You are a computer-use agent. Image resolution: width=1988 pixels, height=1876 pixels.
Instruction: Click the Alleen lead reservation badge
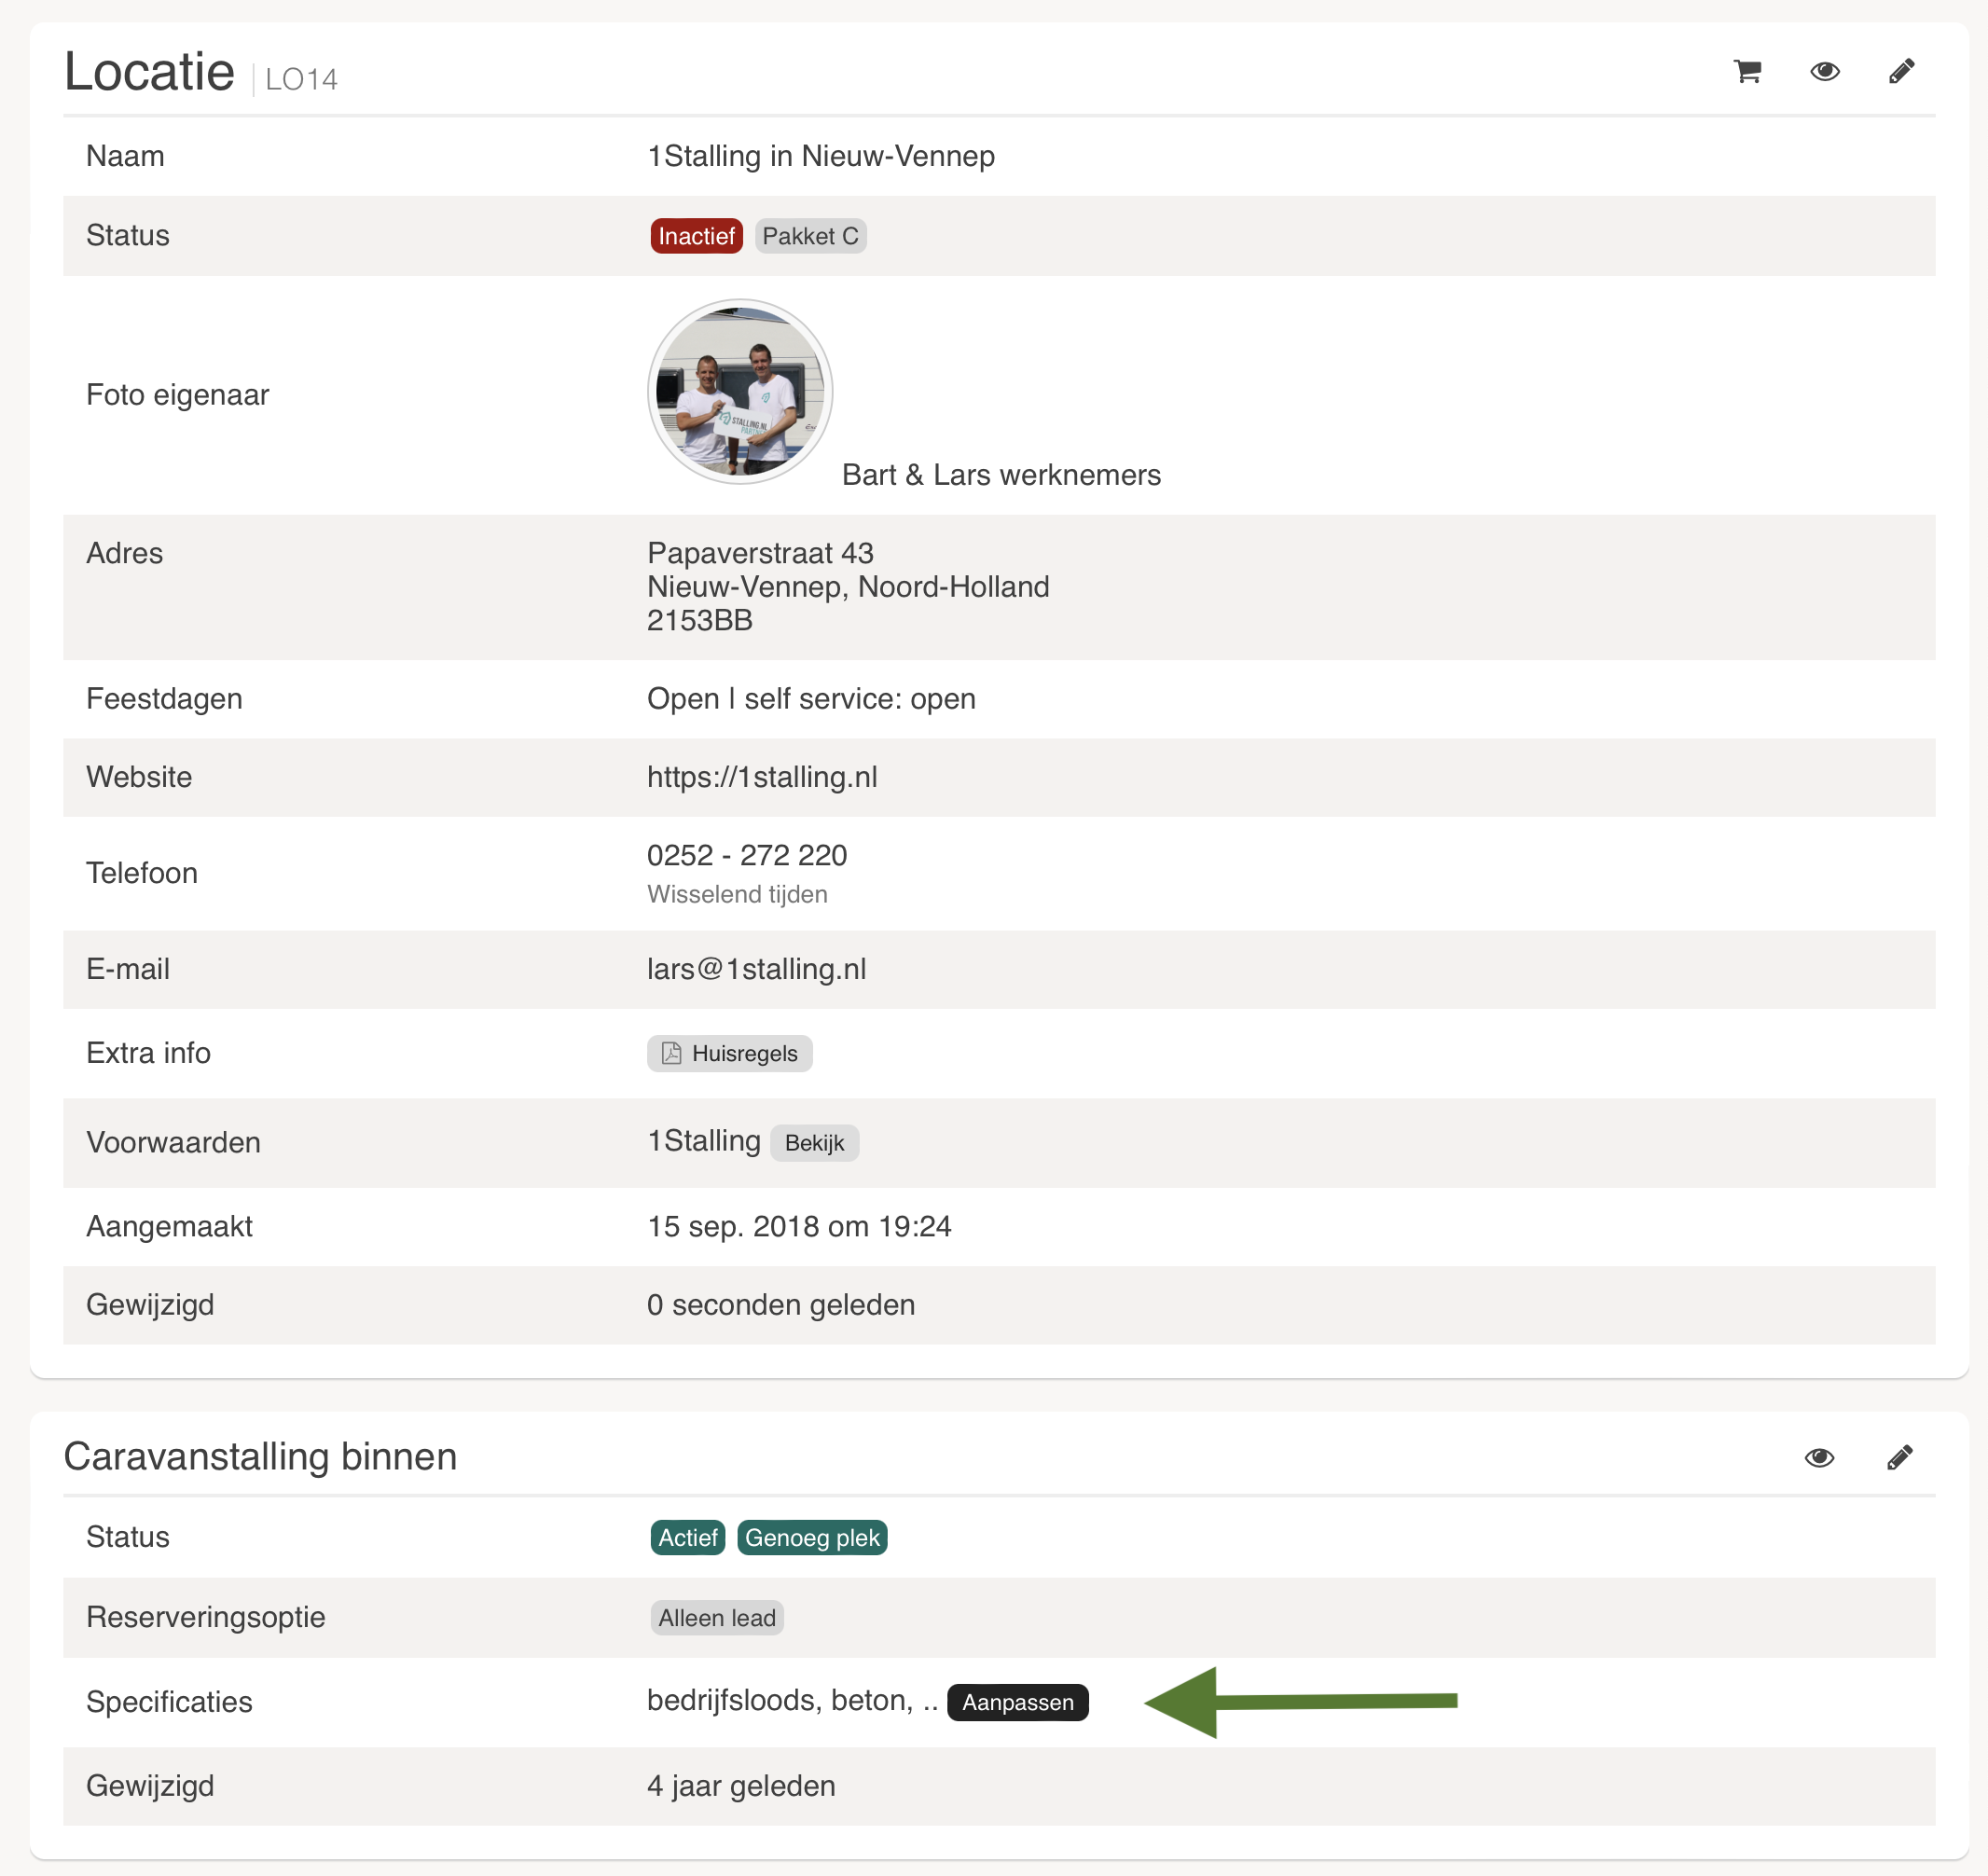pyautogui.click(x=716, y=1618)
